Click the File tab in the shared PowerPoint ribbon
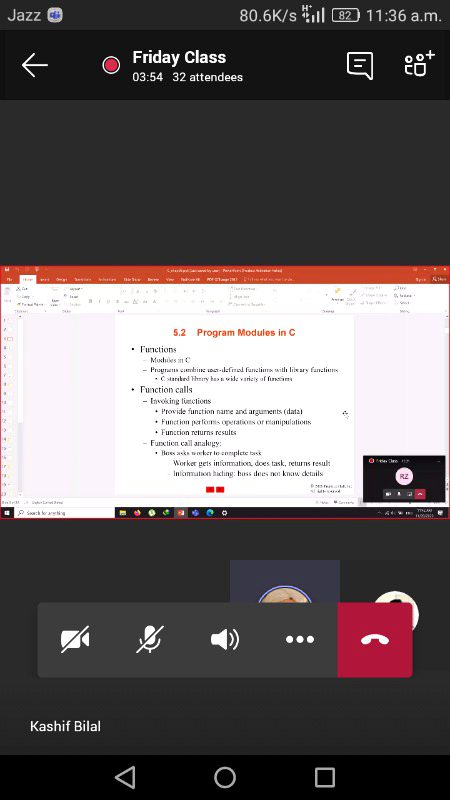 [x=9, y=280]
